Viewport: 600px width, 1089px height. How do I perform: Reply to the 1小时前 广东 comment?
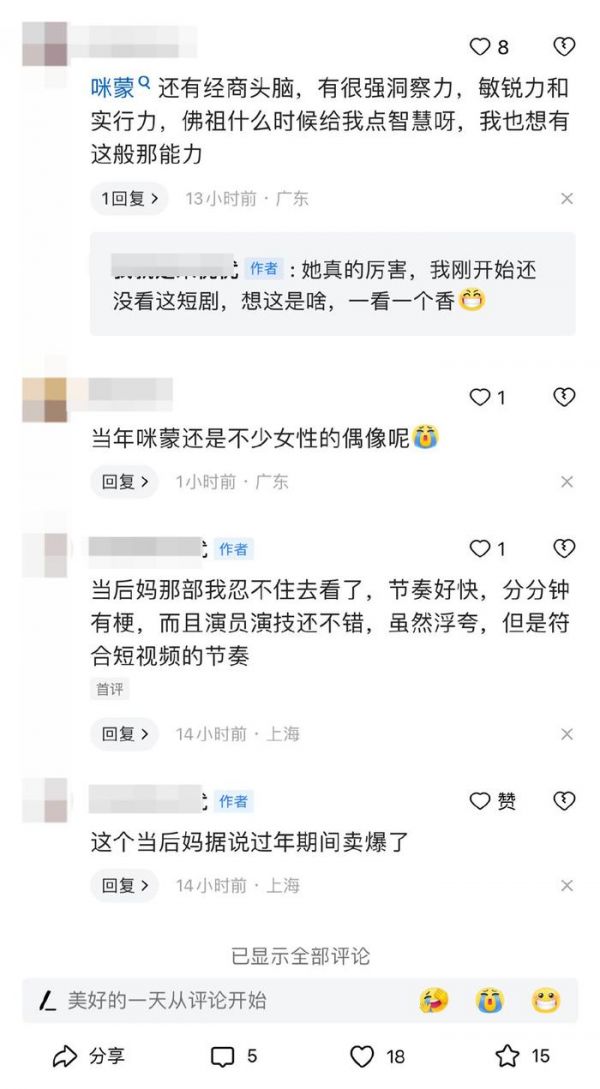124,481
